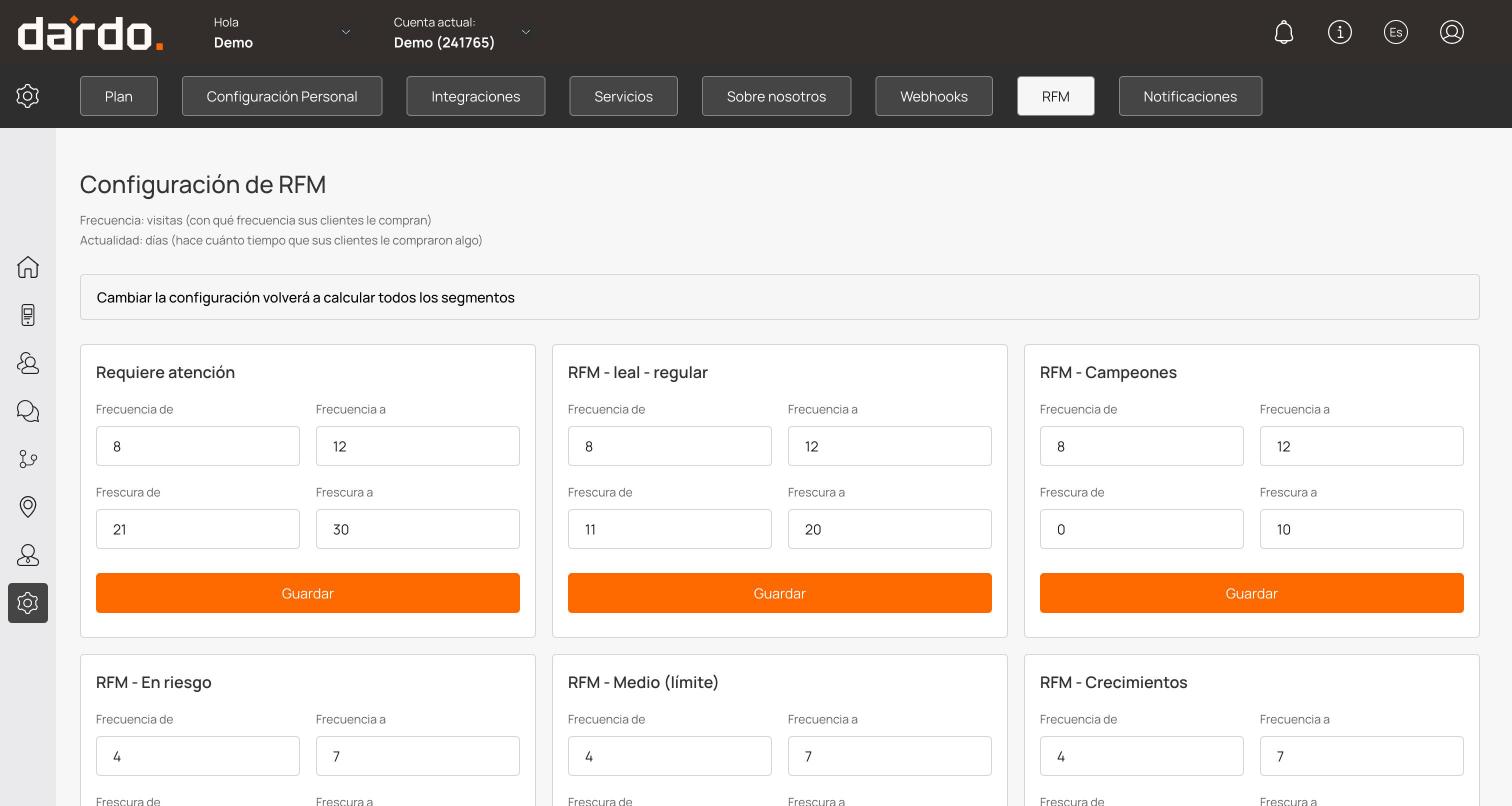Focus Frecuencia a field in RFM - En riesgo
1512x806 pixels.
(x=418, y=756)
